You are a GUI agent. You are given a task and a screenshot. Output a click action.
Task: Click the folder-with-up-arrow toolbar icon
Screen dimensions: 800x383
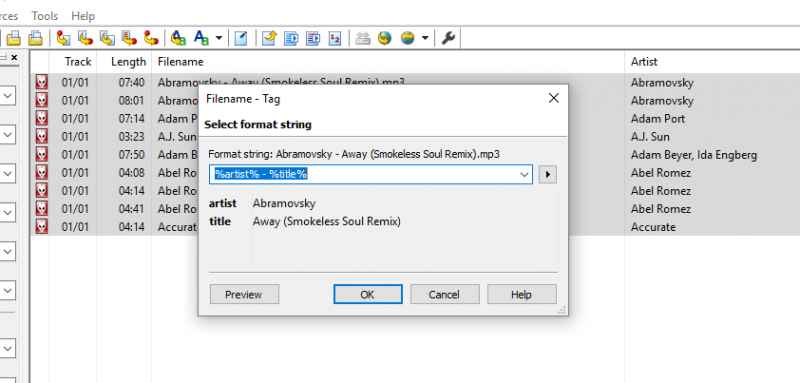pyautogui.click(x=269, y=38)
